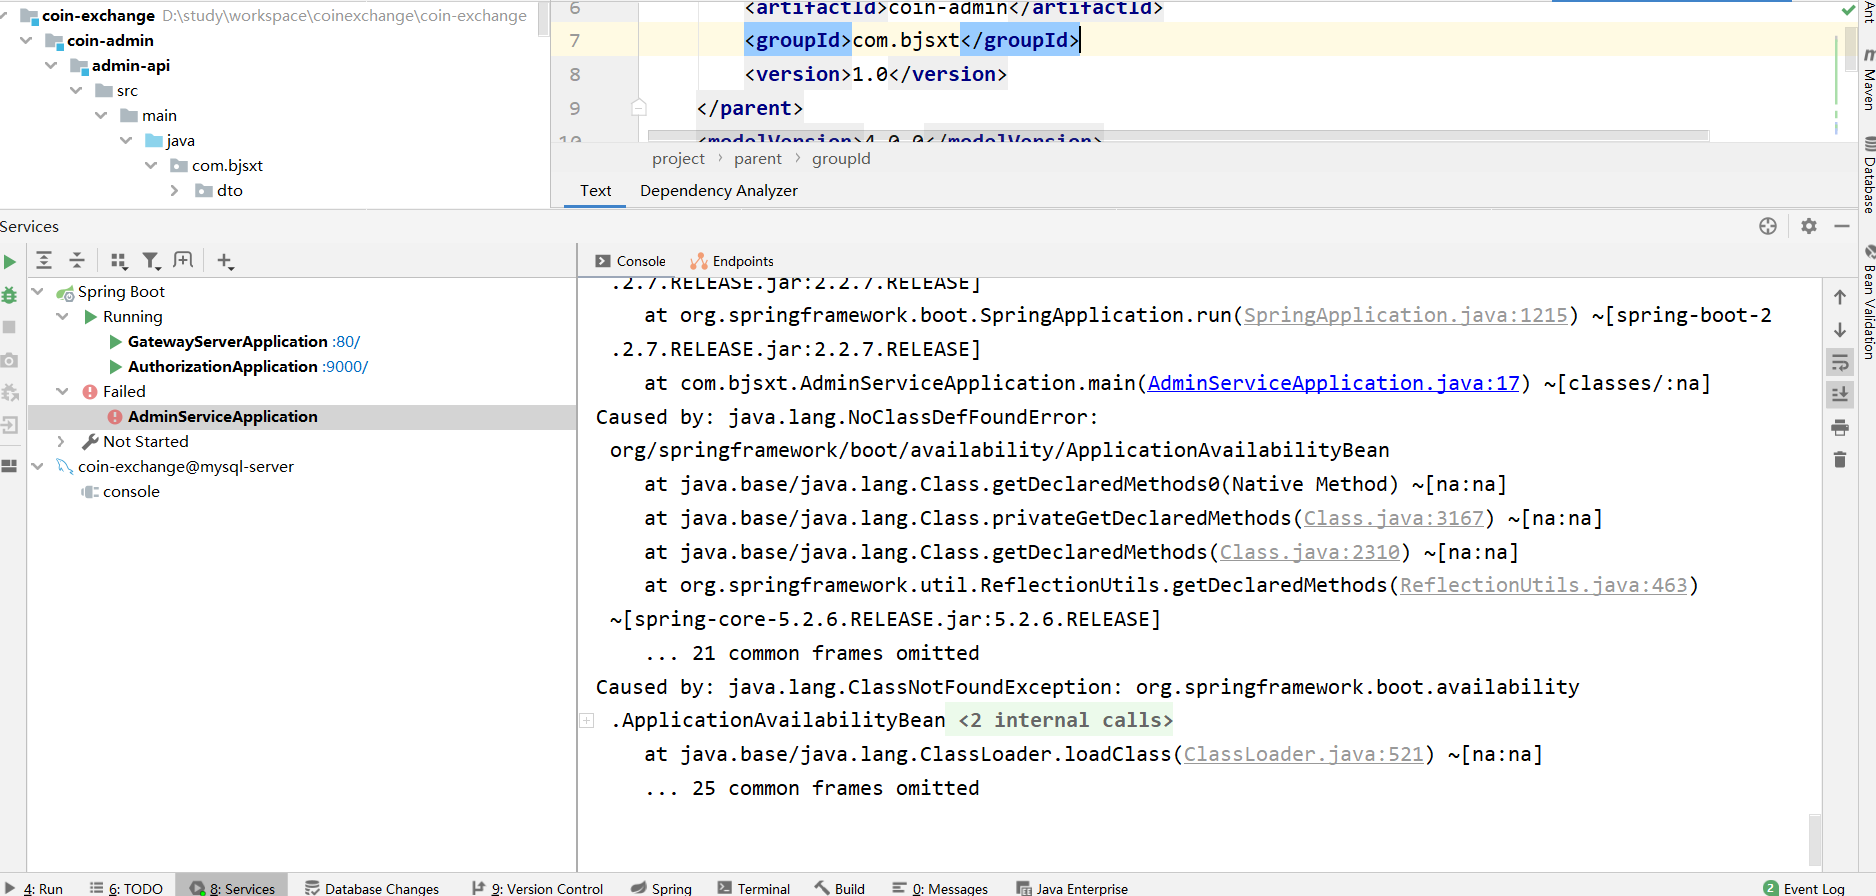Screen dimensions: 1876x896
Task: Click the Up stack trace arrow
Action: pyautogui.click(x=1840, y=297)
